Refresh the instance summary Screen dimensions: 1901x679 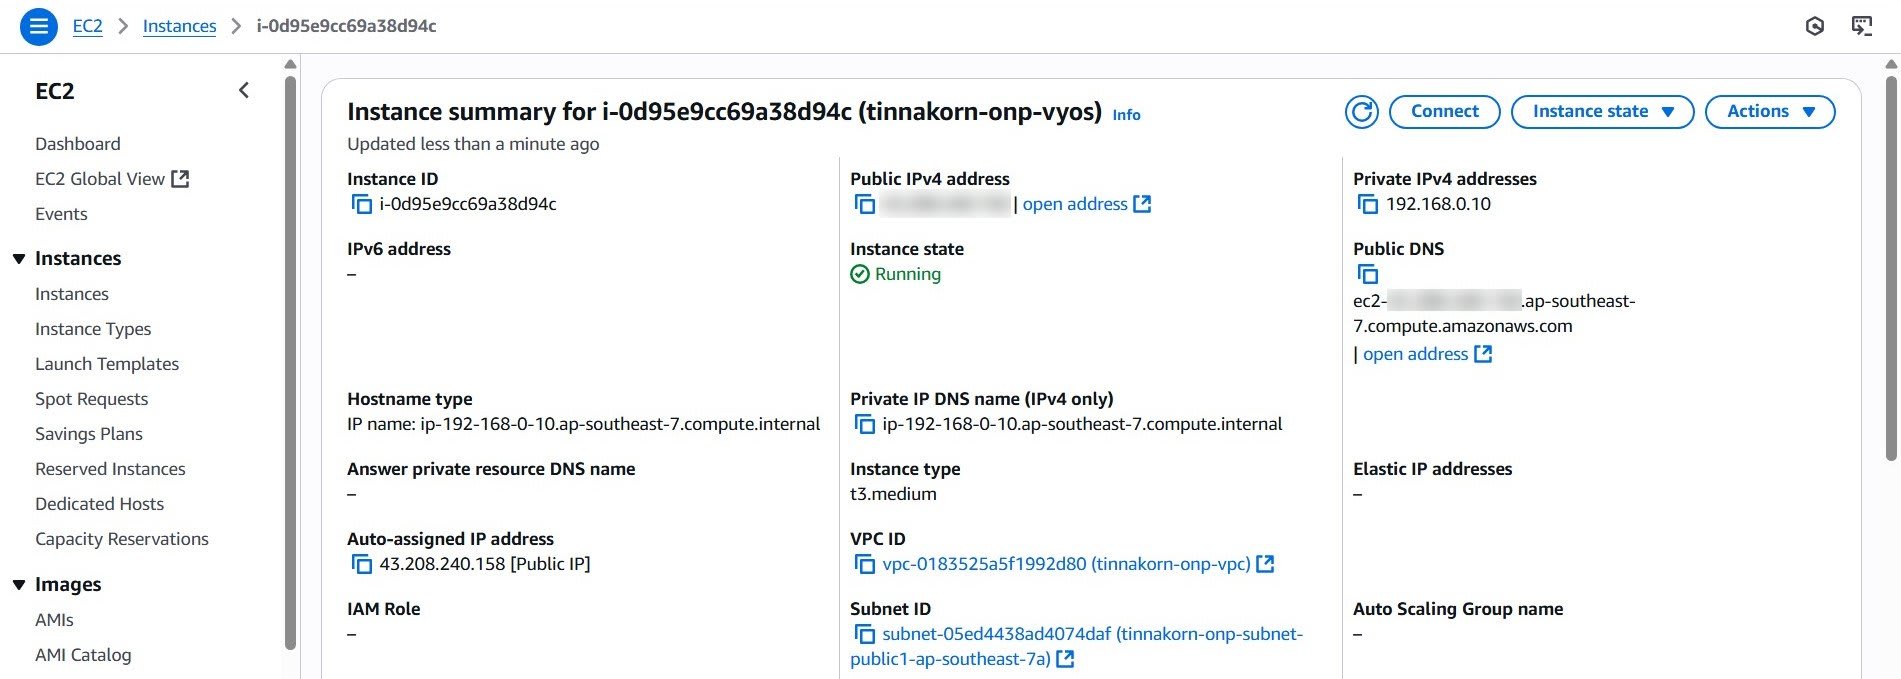click(x=1361, y=112)
